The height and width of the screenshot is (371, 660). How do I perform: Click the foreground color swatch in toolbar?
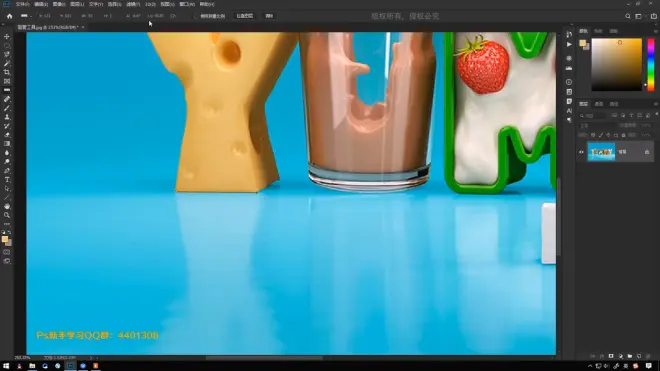[x=5, y=239]
